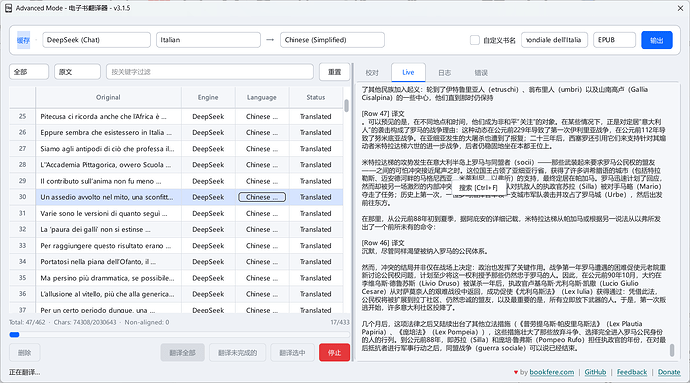690x383 pixels.
Task: Click the blue 输出 button
Action: point(657,40)
